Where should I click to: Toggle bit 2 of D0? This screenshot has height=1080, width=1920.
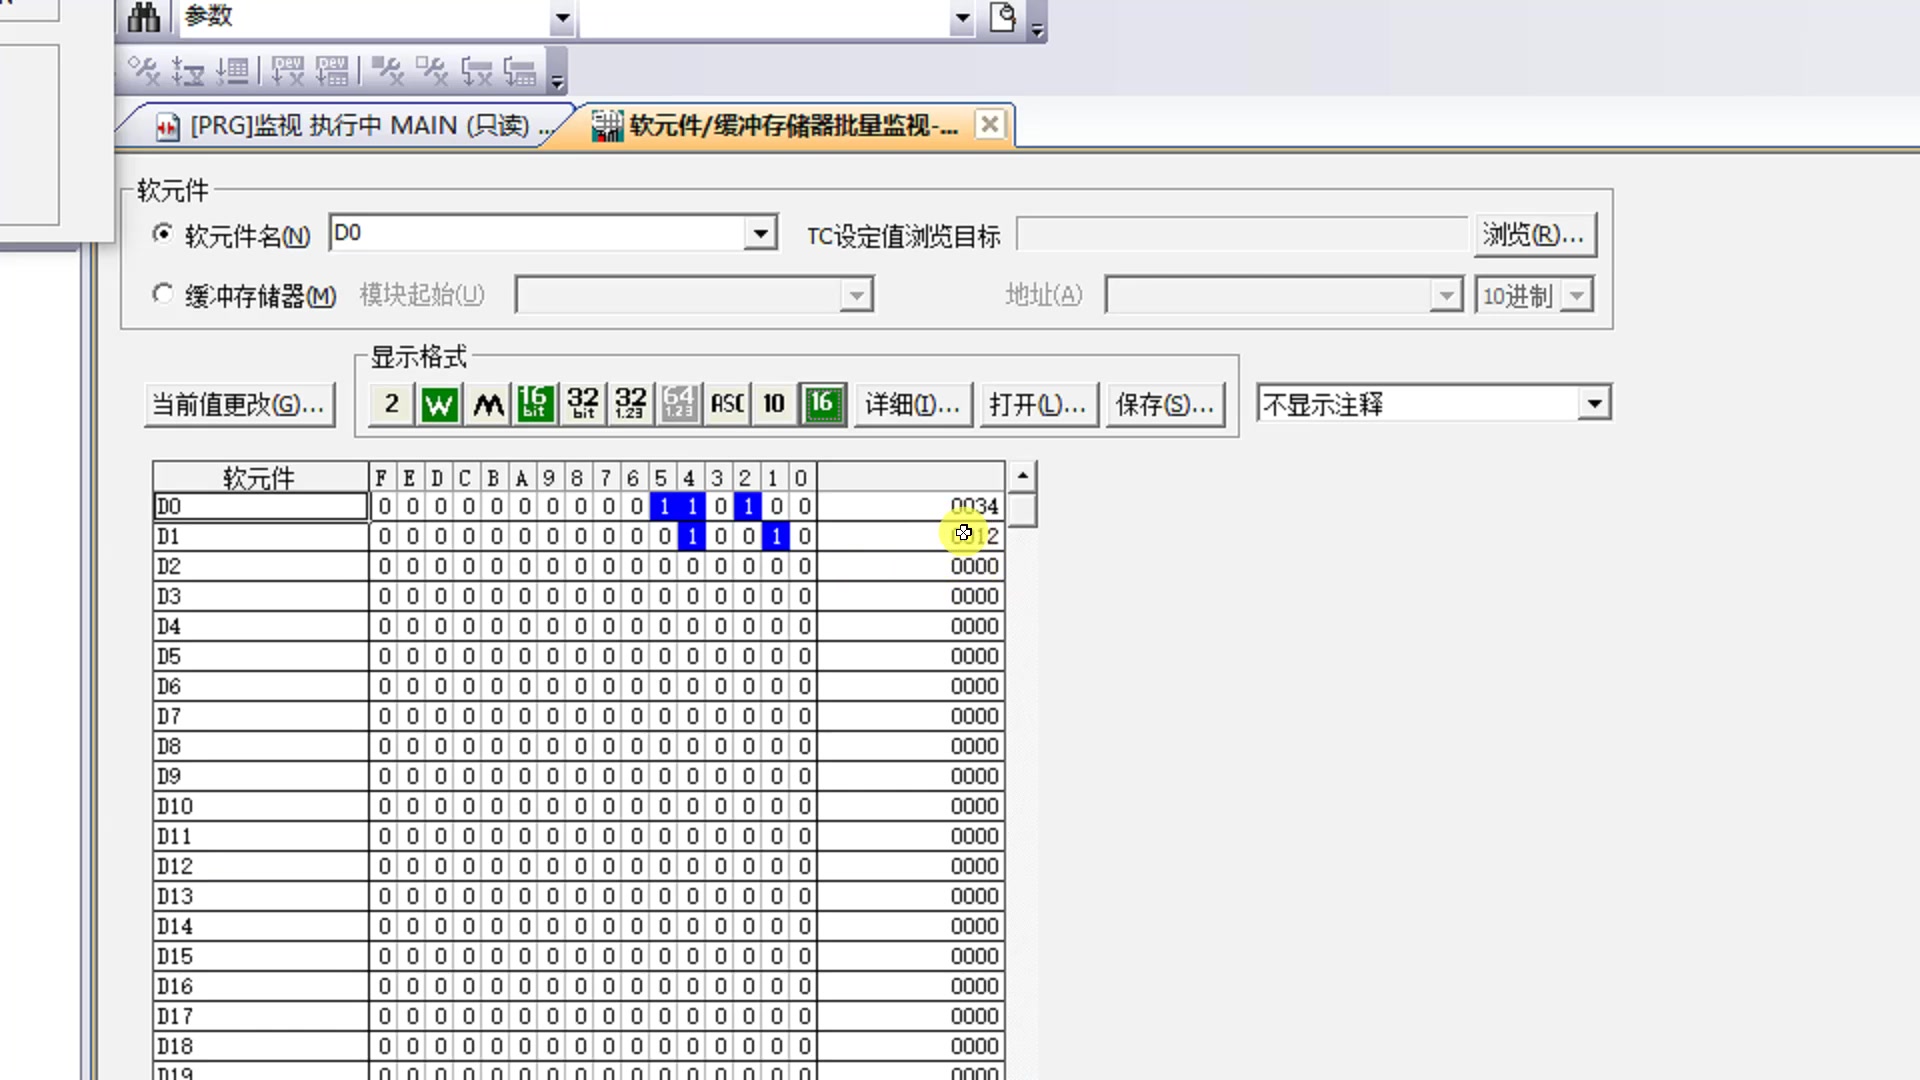pyautogui.click(x=748, y=507)
